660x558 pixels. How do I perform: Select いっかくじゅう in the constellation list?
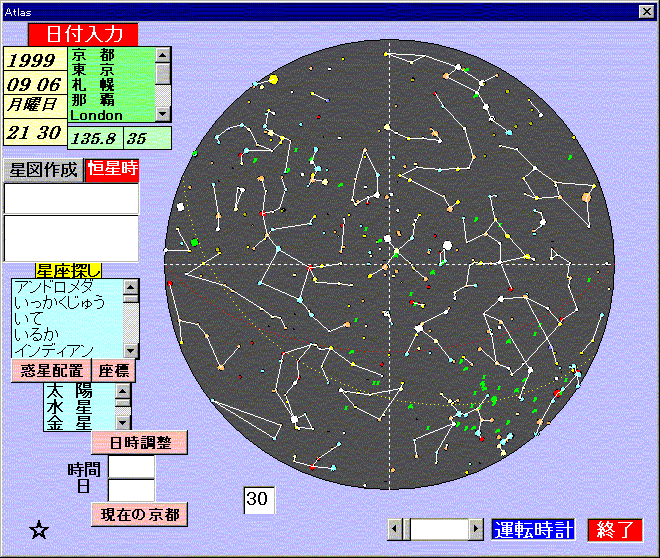(x=67, y=302)
